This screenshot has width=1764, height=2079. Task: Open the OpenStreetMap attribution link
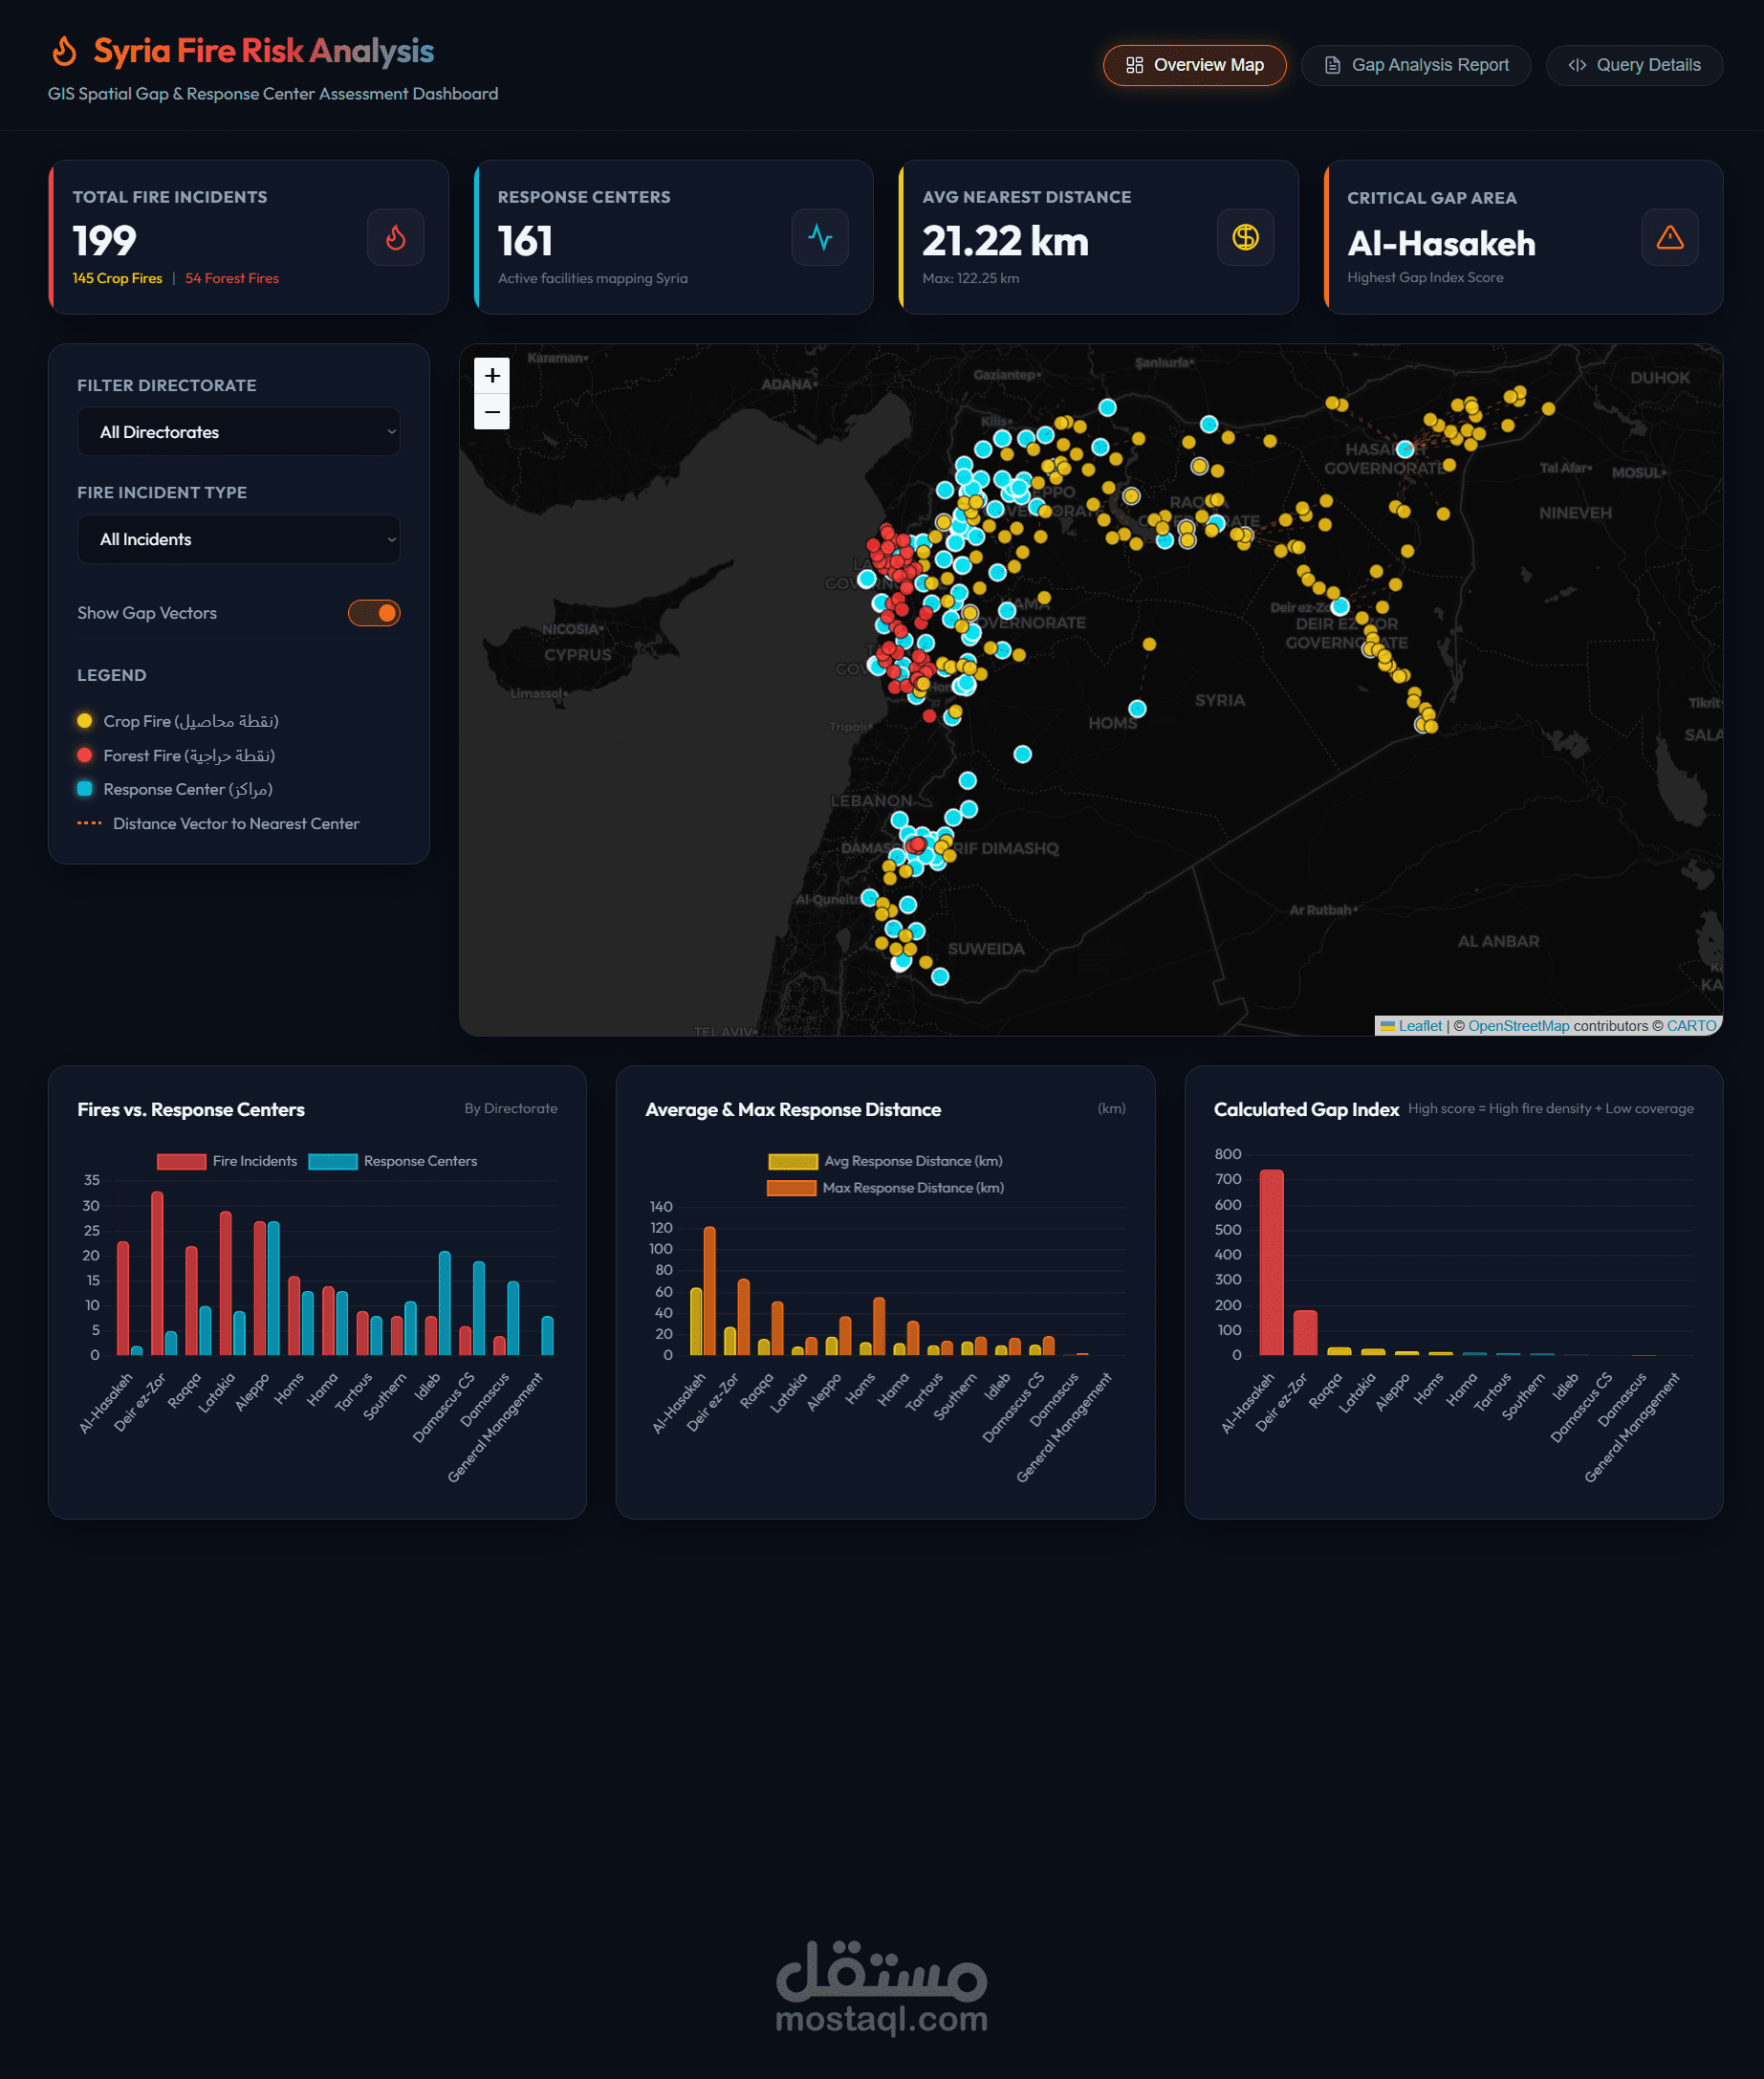(x=1518, y=1025)
